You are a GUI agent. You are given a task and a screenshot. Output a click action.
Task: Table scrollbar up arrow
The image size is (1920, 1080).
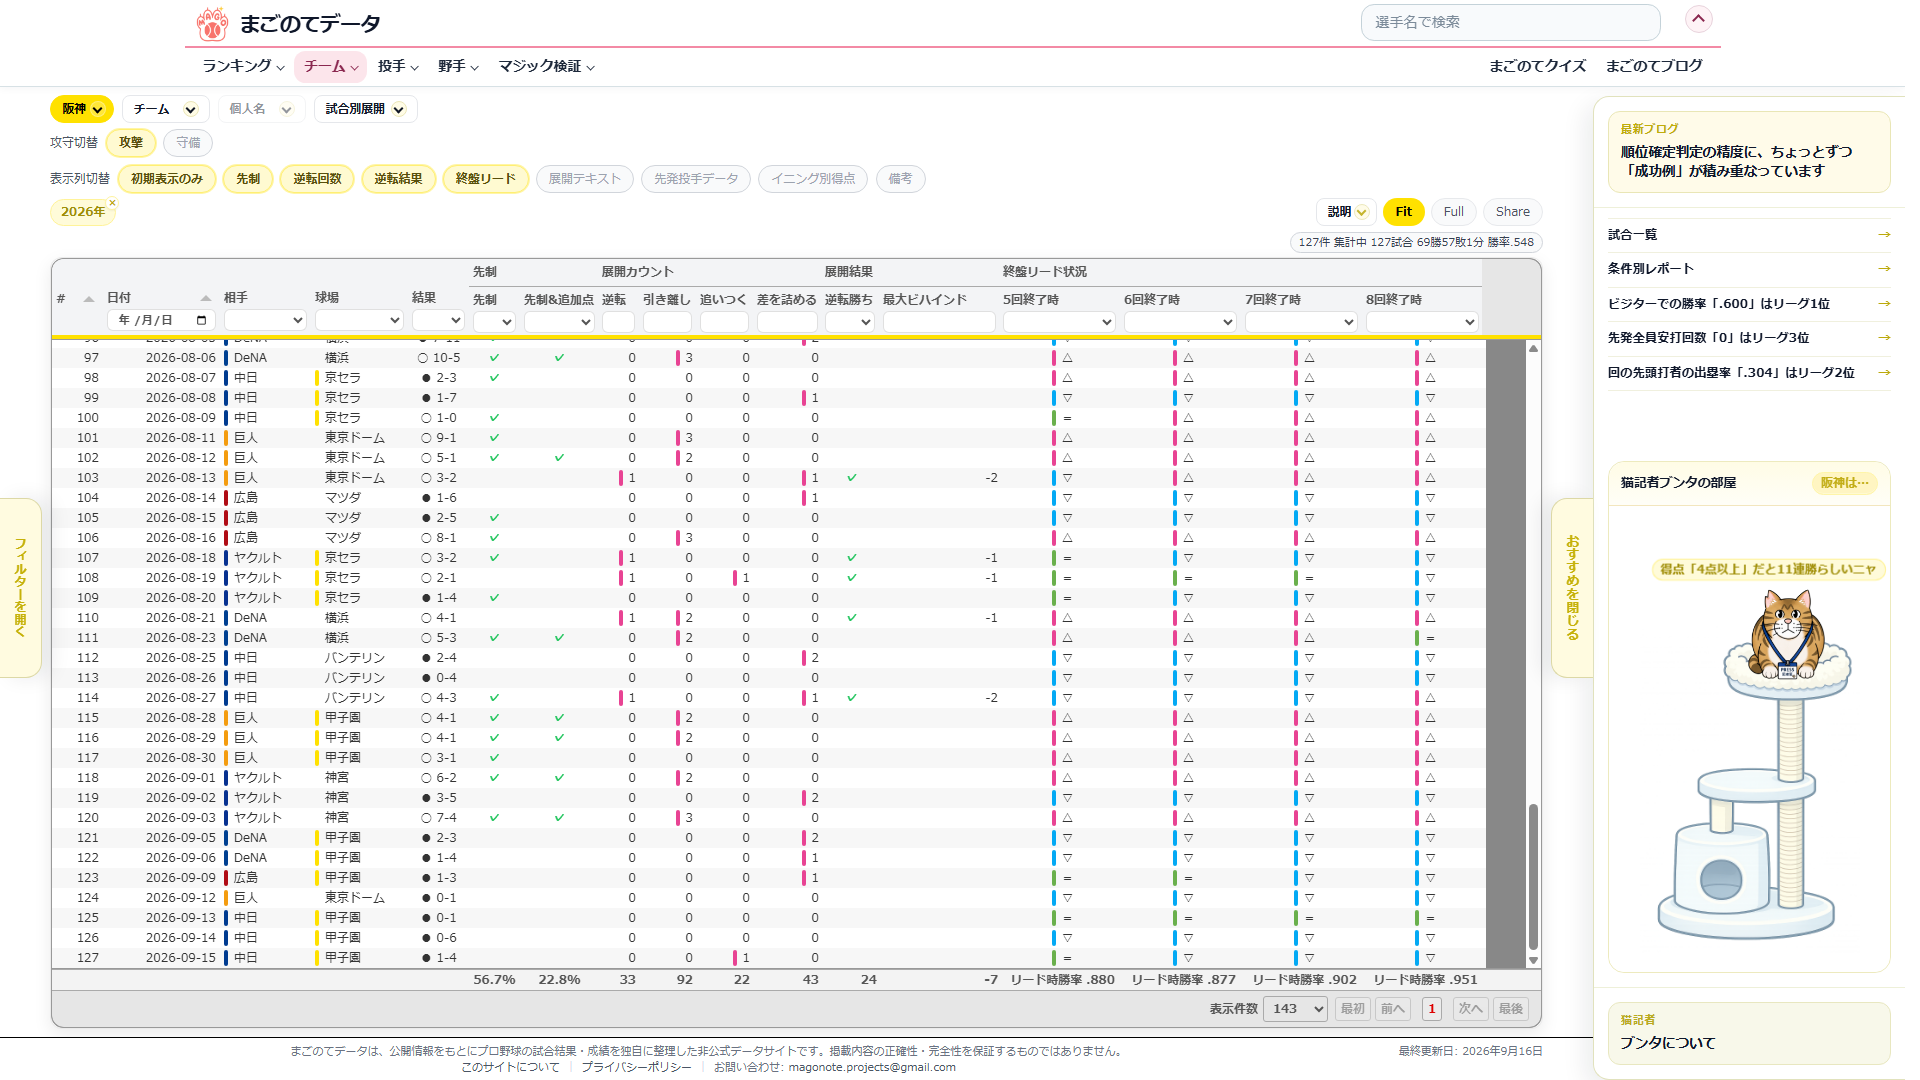[1533, 349]
